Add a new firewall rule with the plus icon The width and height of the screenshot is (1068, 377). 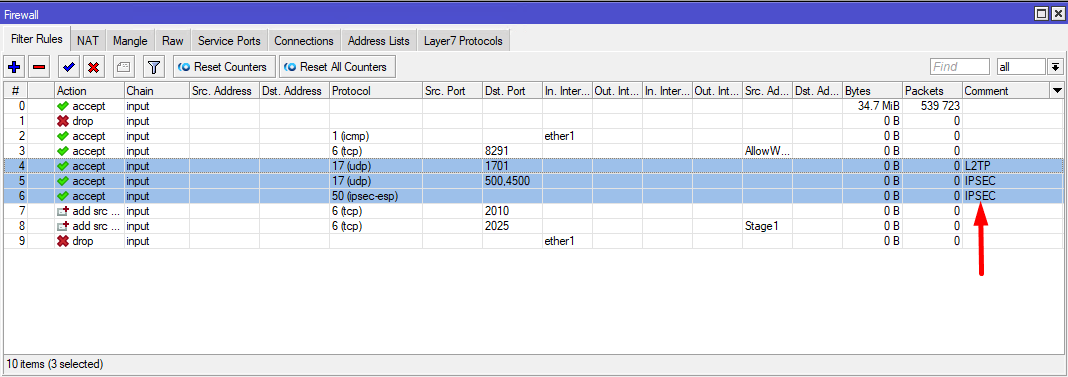click(x=14, y=67)
